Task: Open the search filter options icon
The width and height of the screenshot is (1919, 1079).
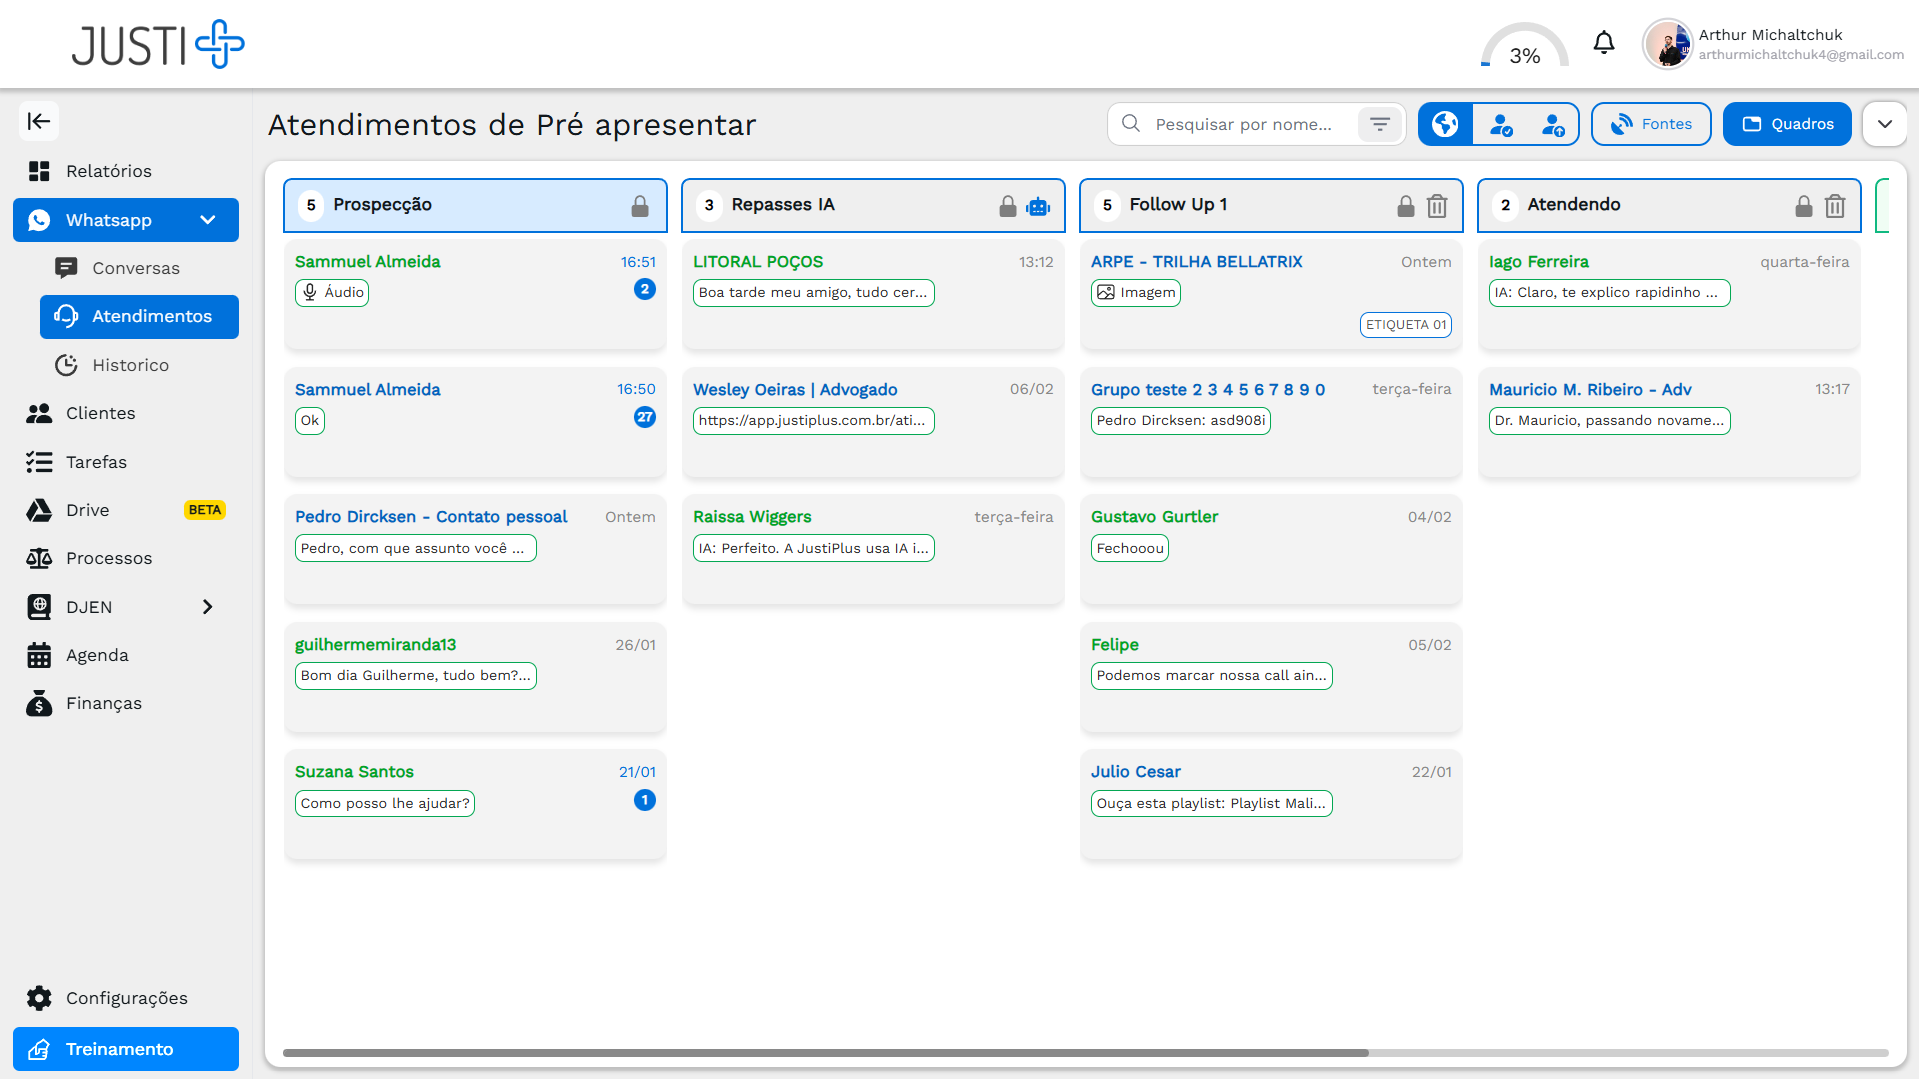Action: click(x=1380, y=124)
